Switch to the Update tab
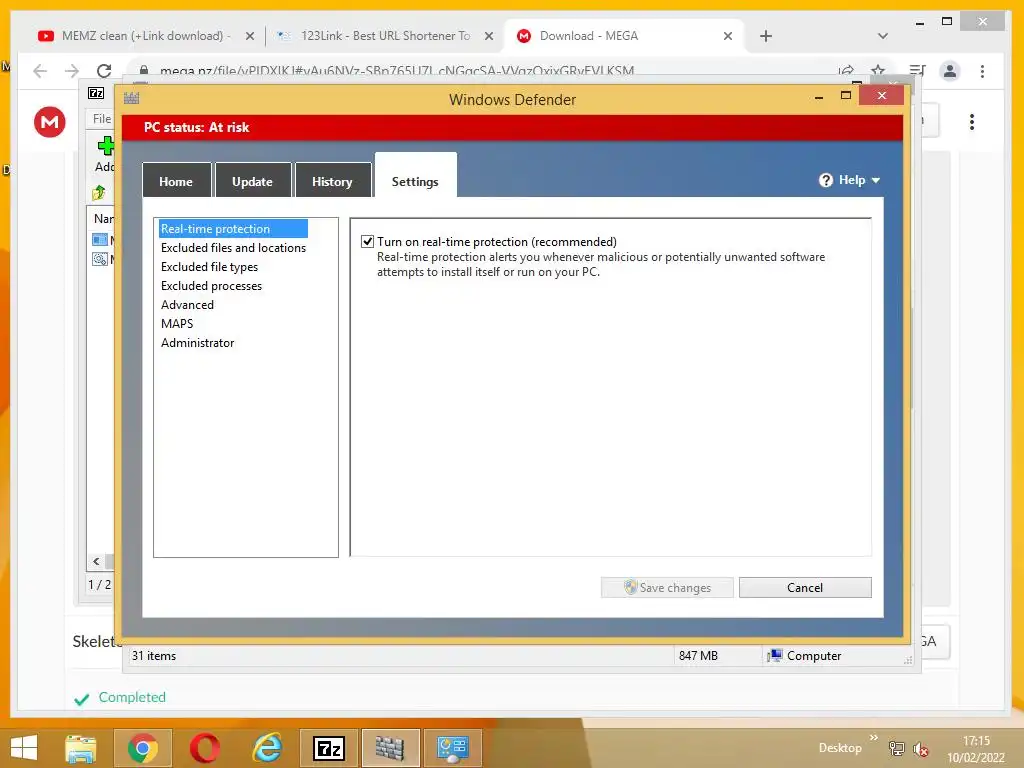The height and width of the screenshot is (768, 1024). 253,181
